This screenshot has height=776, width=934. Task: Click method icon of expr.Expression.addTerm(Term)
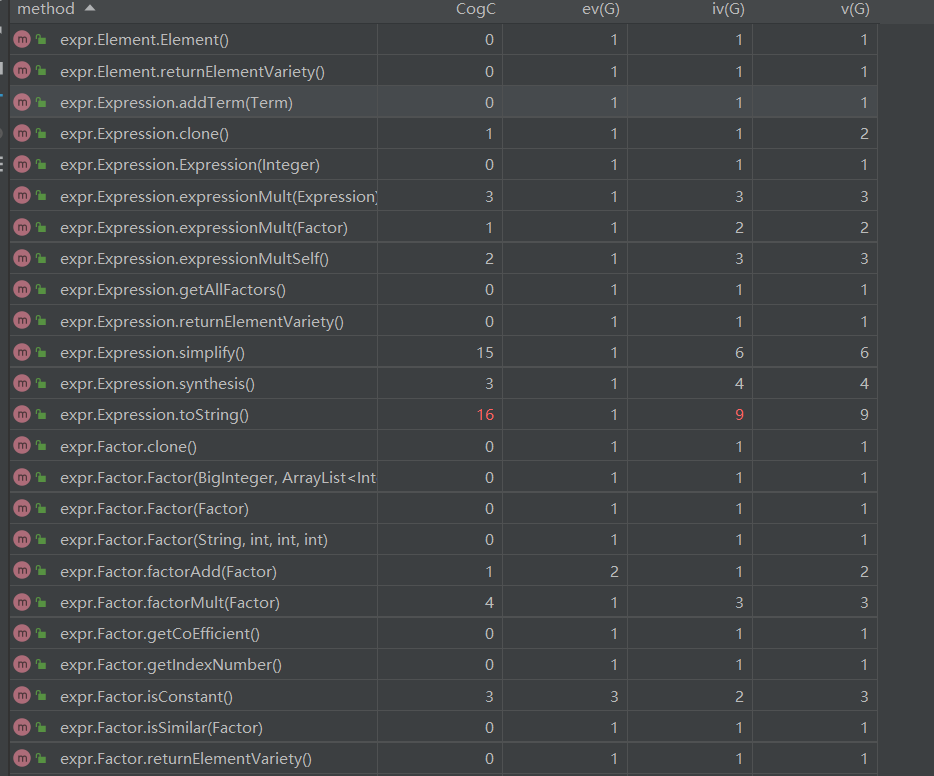click(x=22, y=102)
